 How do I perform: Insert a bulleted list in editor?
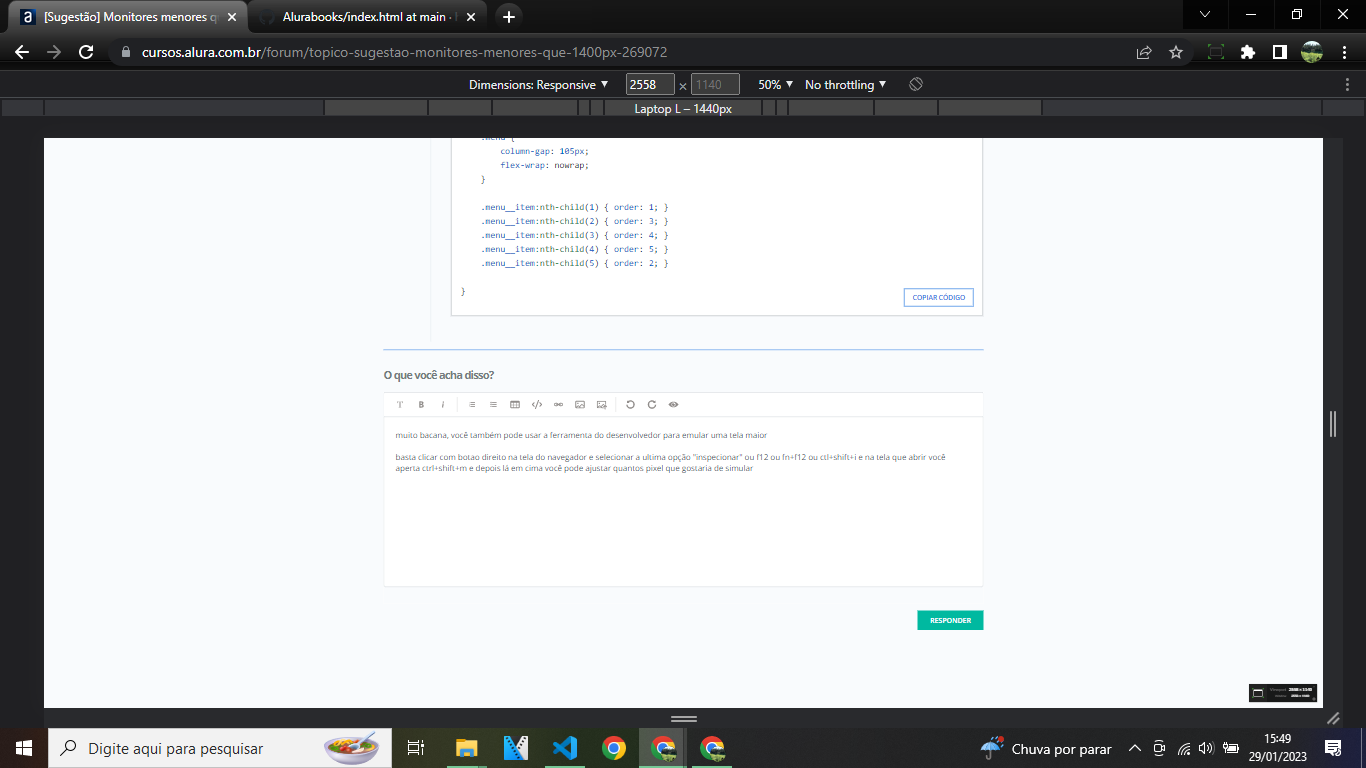coord(493,405)
